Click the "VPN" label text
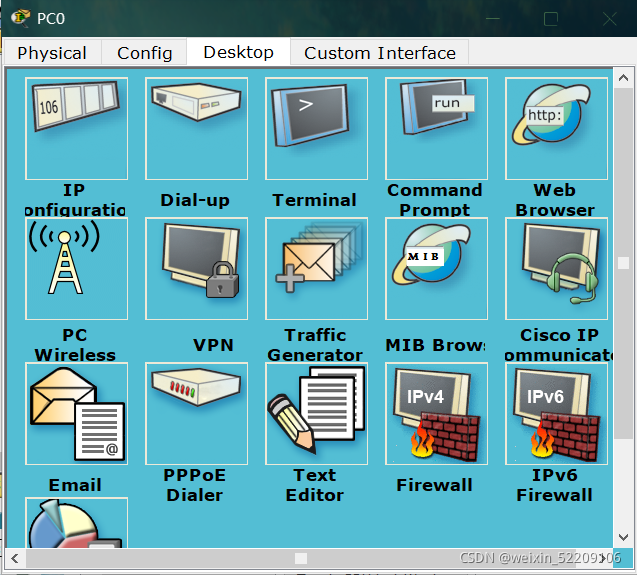The width and height of the screenshot is (637, 575). coord(213,345)
